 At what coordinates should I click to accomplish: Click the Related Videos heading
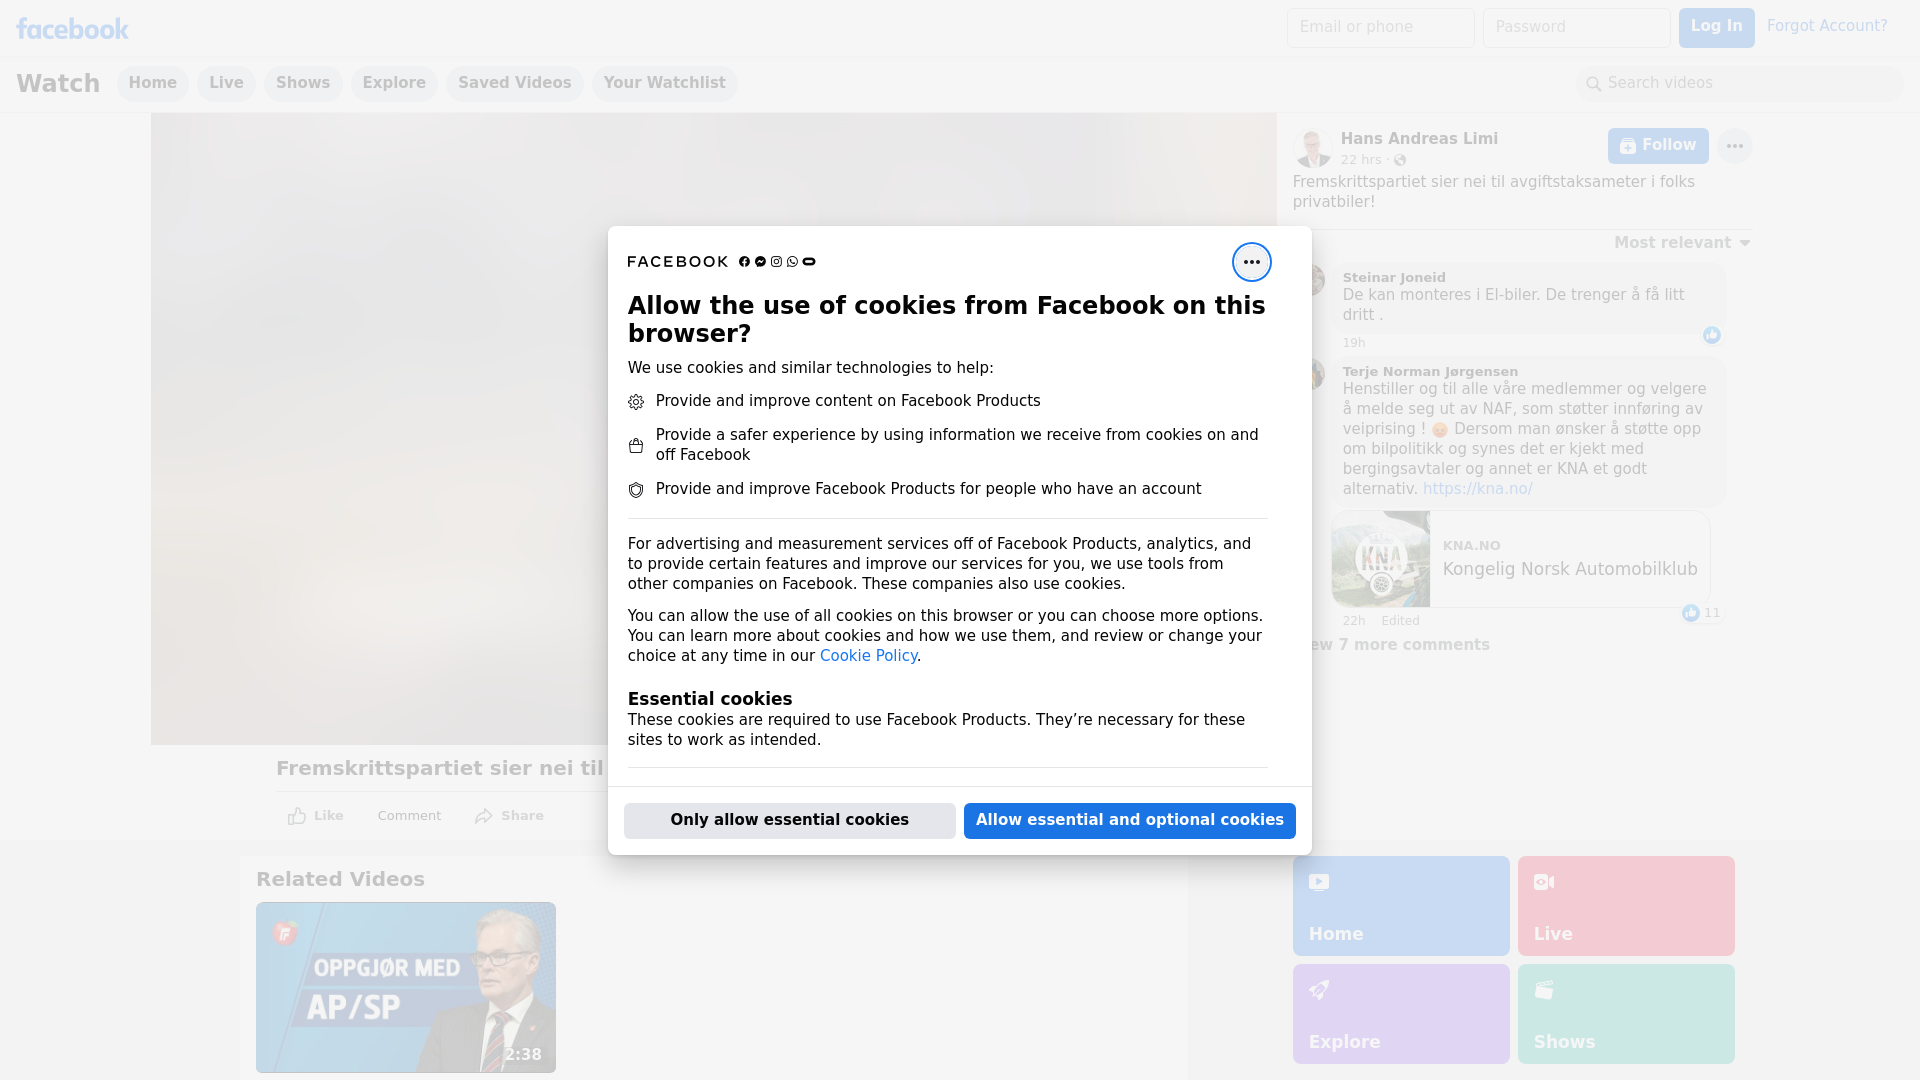pyautogui.click(x=340, y=879)
